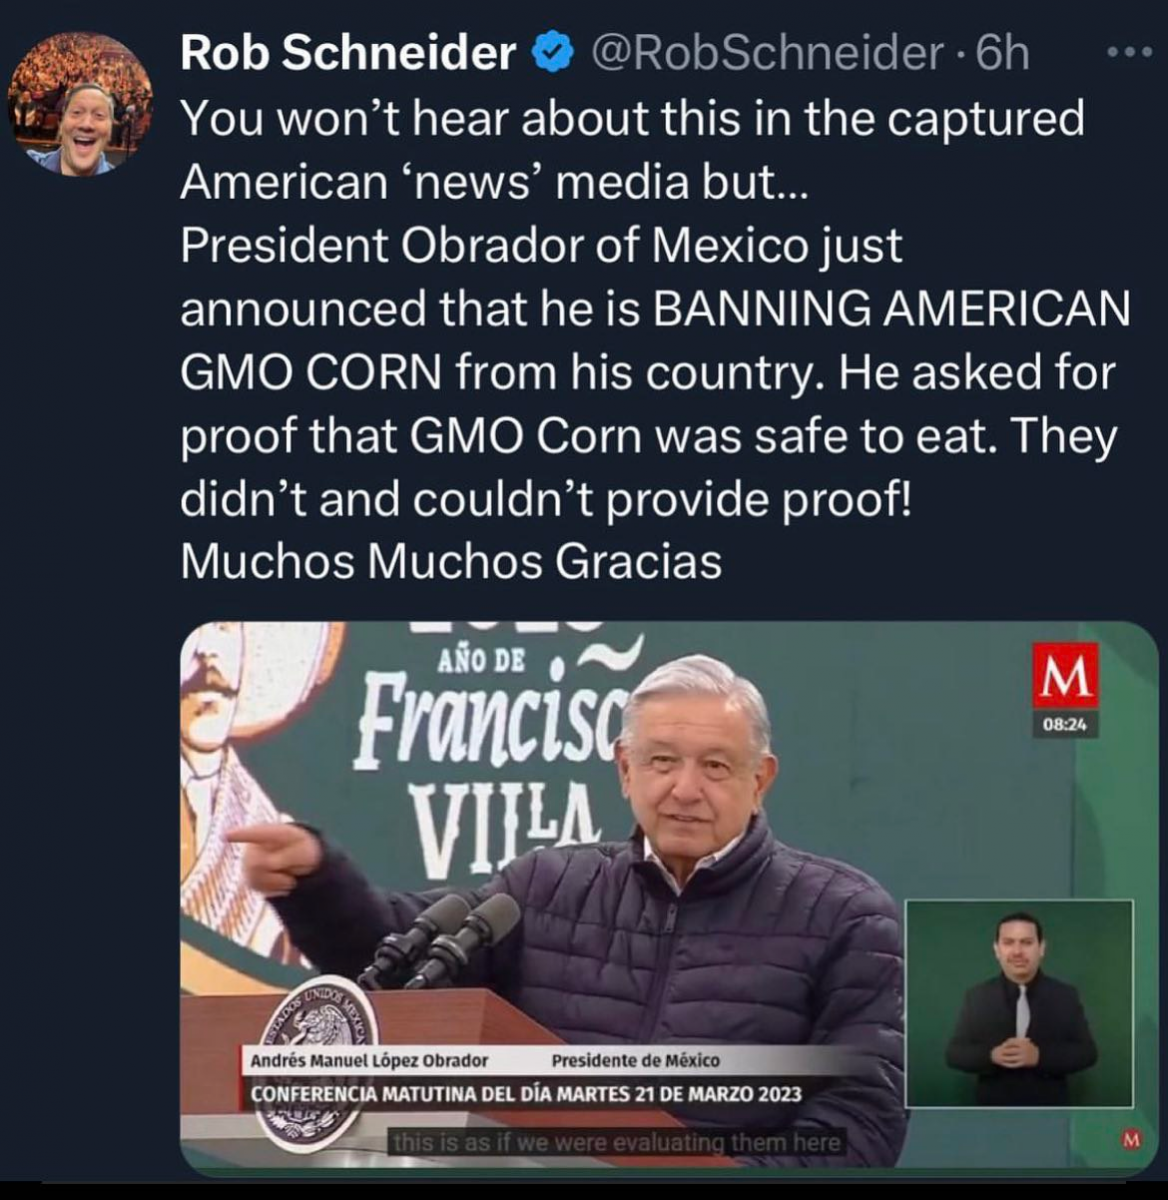Click the 'Andrés Manuel López Obrador' name caption

click(370, 1060)
